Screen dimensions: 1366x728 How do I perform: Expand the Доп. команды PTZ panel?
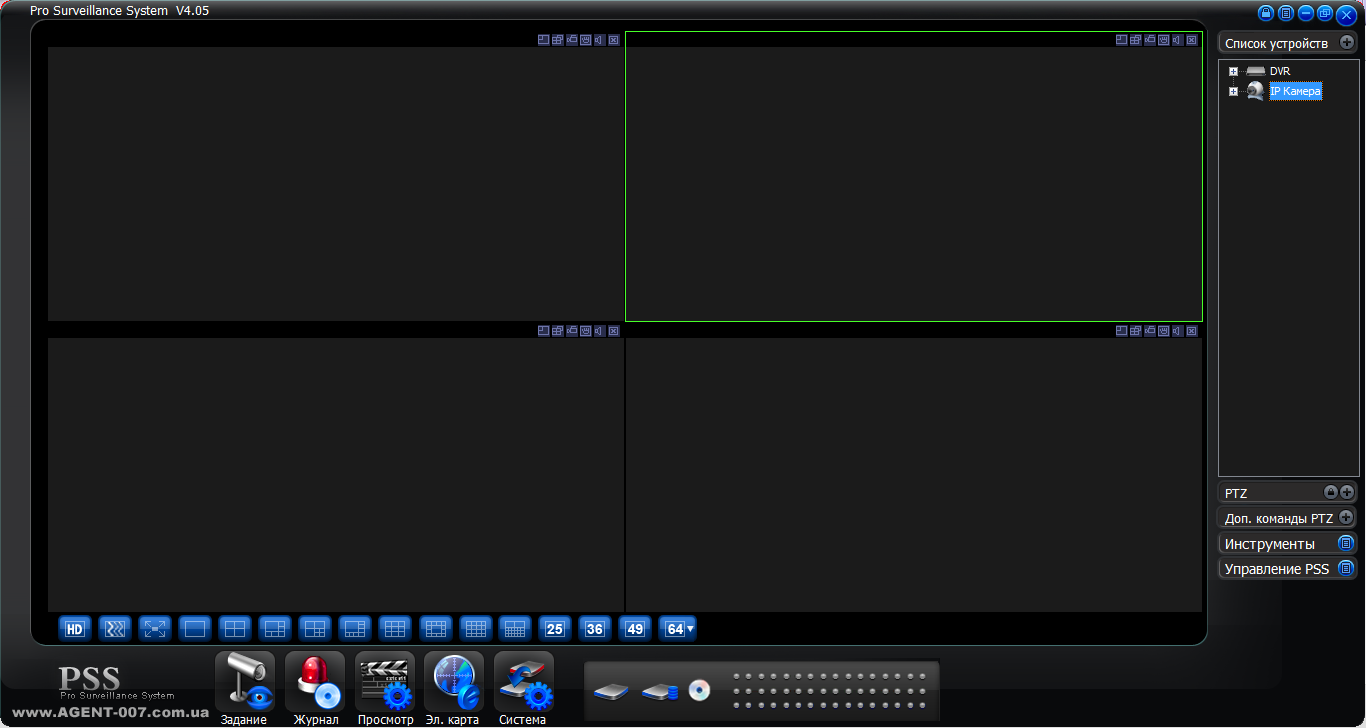[x=1346, y=518]
